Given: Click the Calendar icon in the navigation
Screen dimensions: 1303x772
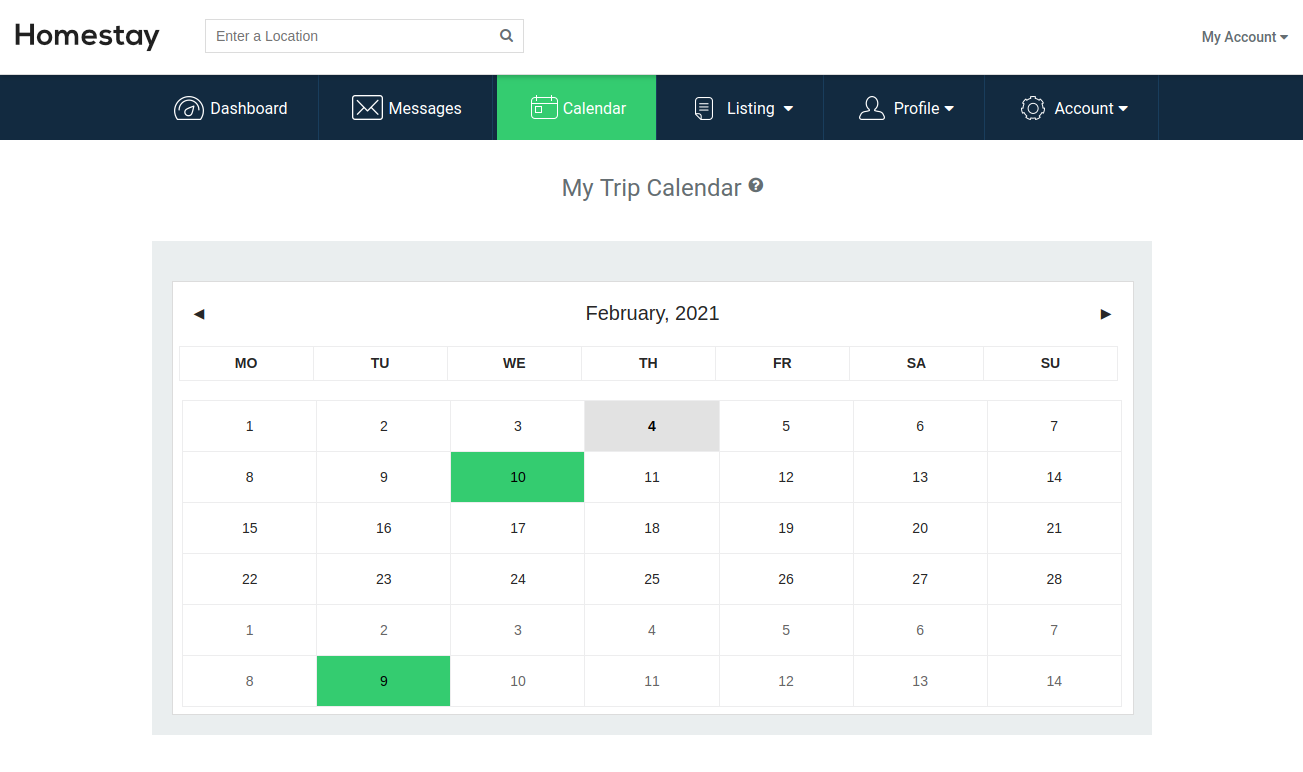Looking at the screenshot, I should point(543,106).
